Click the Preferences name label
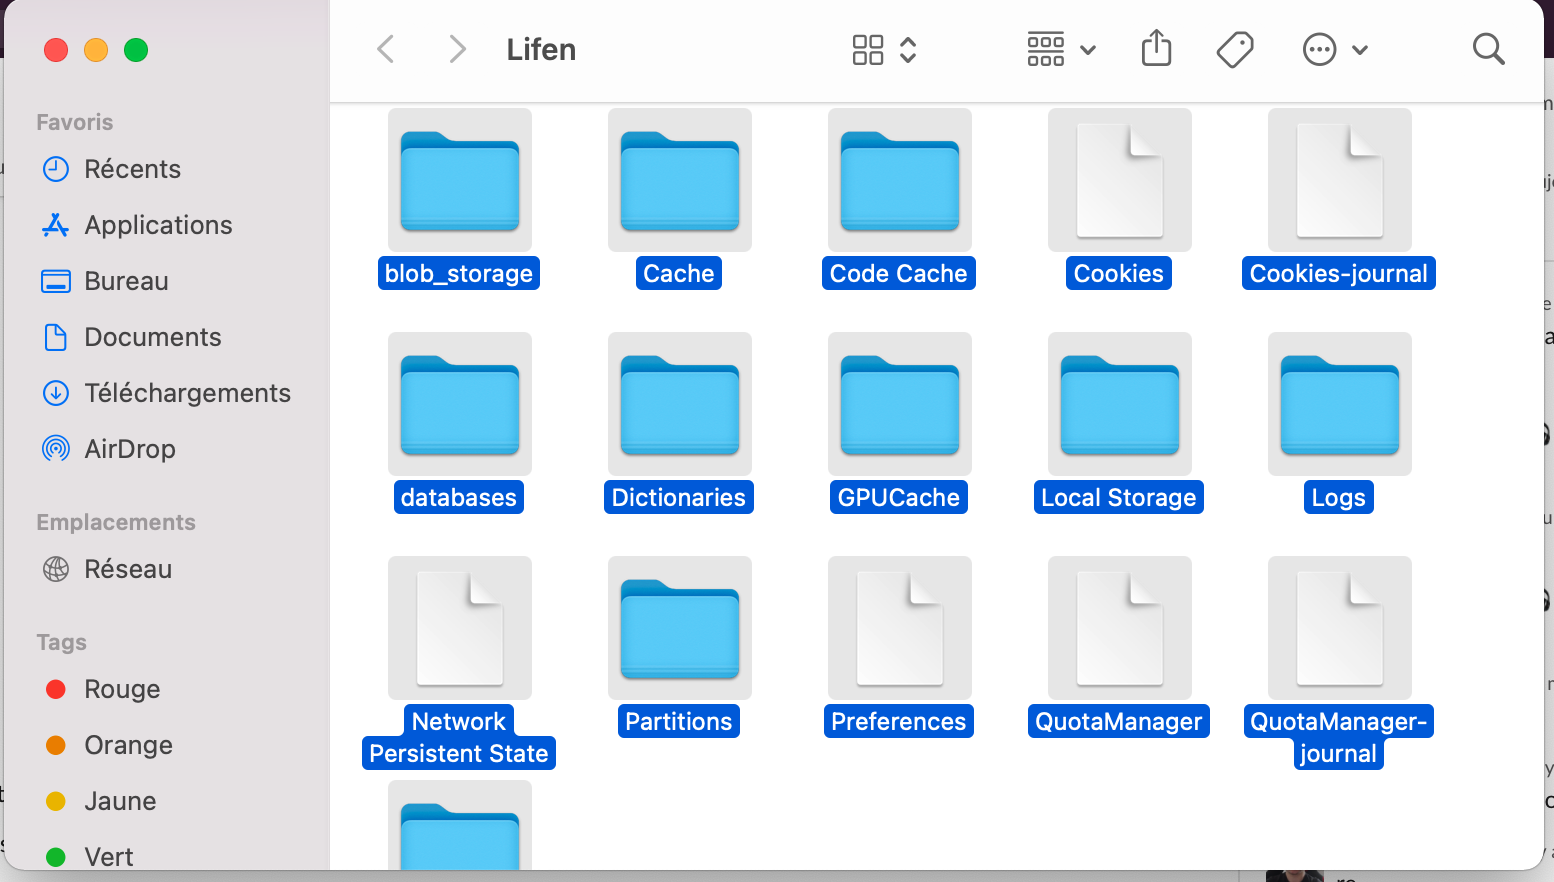 [899, 721]
